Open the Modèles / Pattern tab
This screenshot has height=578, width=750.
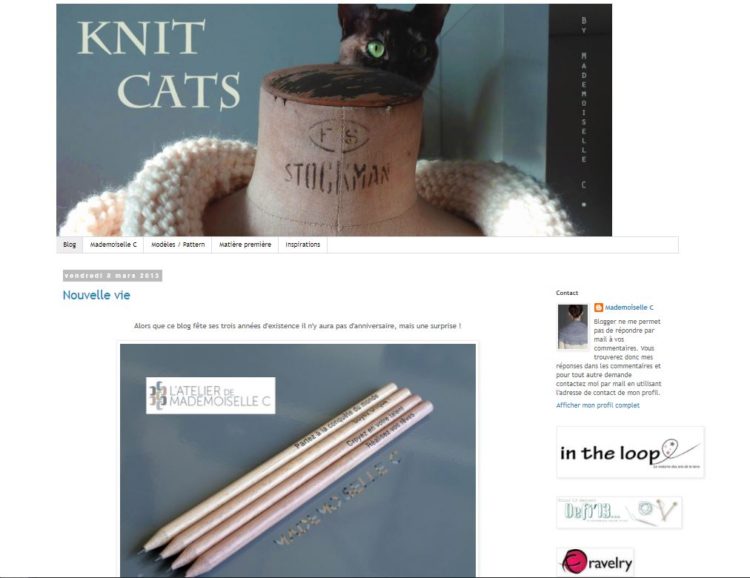178,245
